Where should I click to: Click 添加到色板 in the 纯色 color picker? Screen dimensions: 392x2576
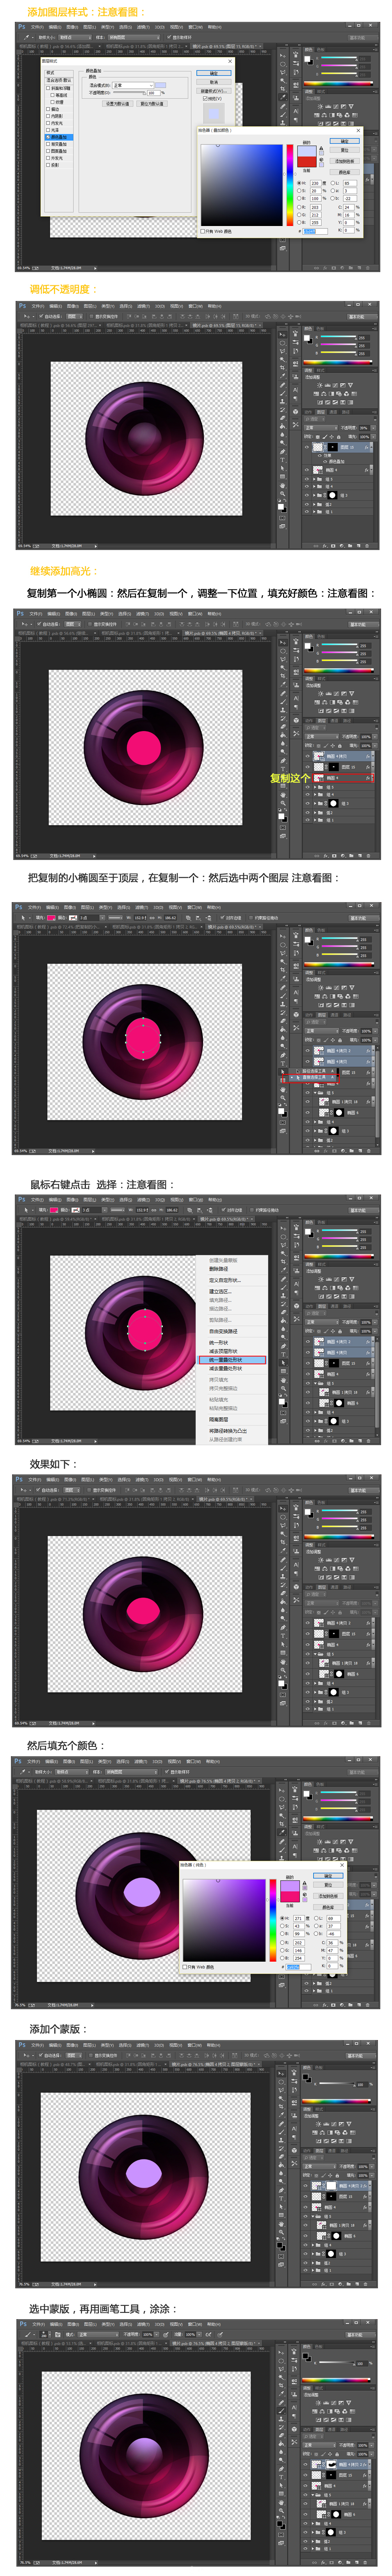point(328,1896)
